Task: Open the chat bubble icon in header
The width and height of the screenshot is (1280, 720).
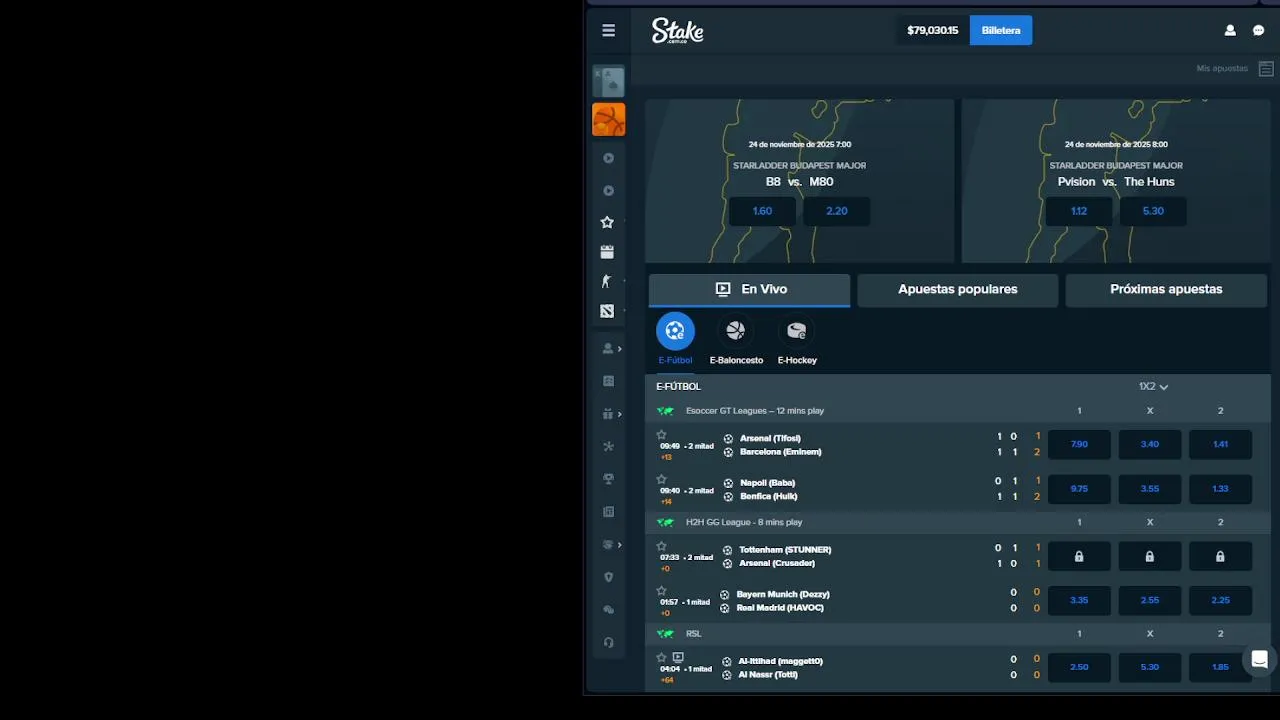Action: coord(1259,31)
